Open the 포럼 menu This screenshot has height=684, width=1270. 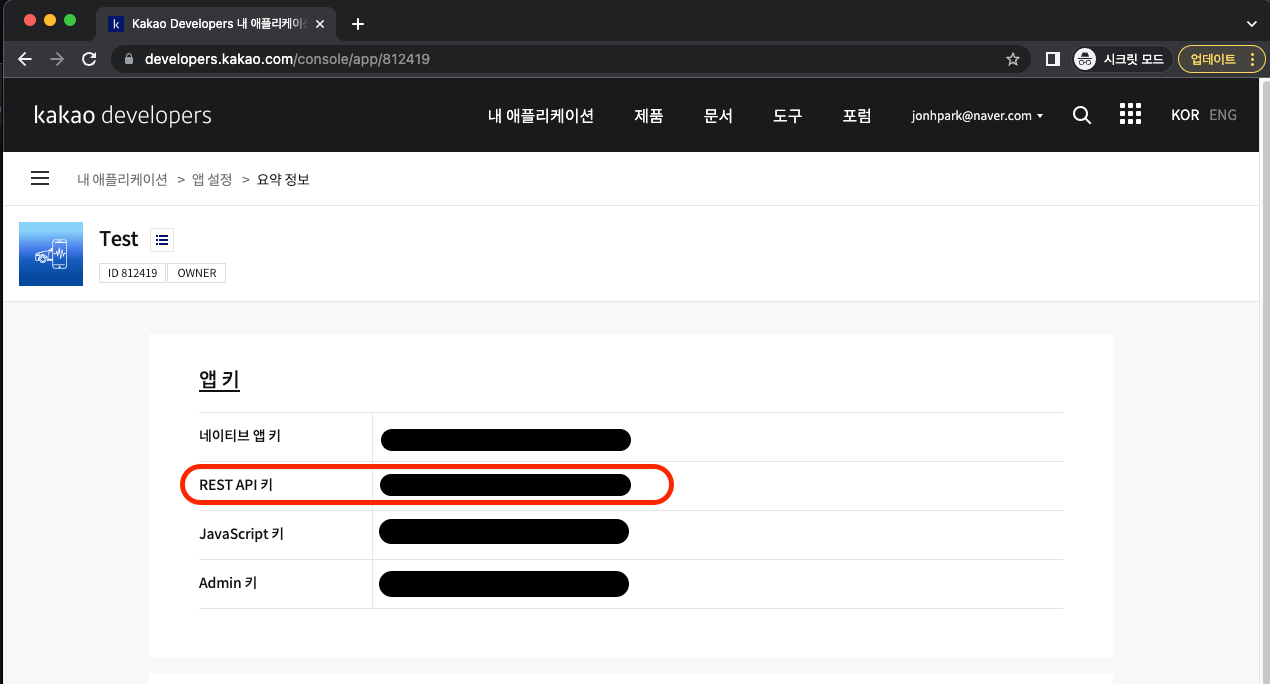coord(857,116)
